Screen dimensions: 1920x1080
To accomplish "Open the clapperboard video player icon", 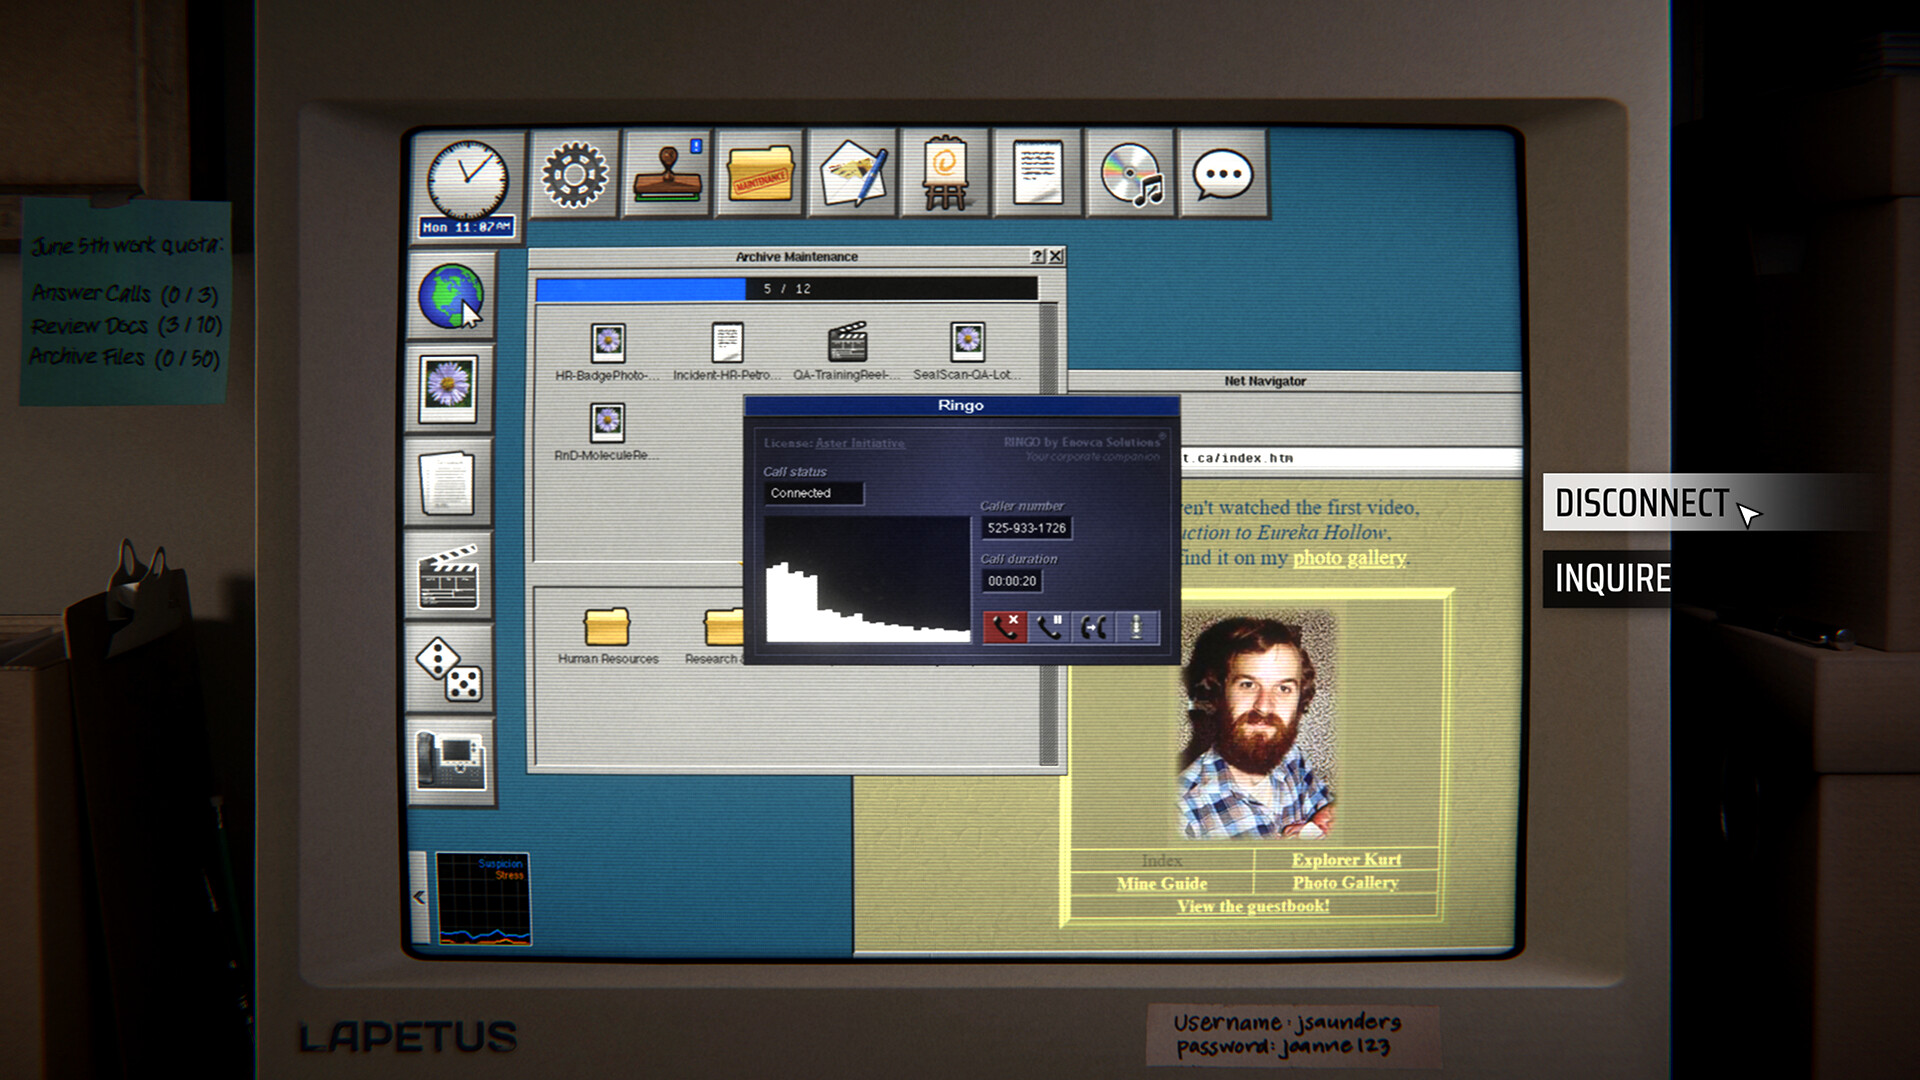I will point(450,576).
